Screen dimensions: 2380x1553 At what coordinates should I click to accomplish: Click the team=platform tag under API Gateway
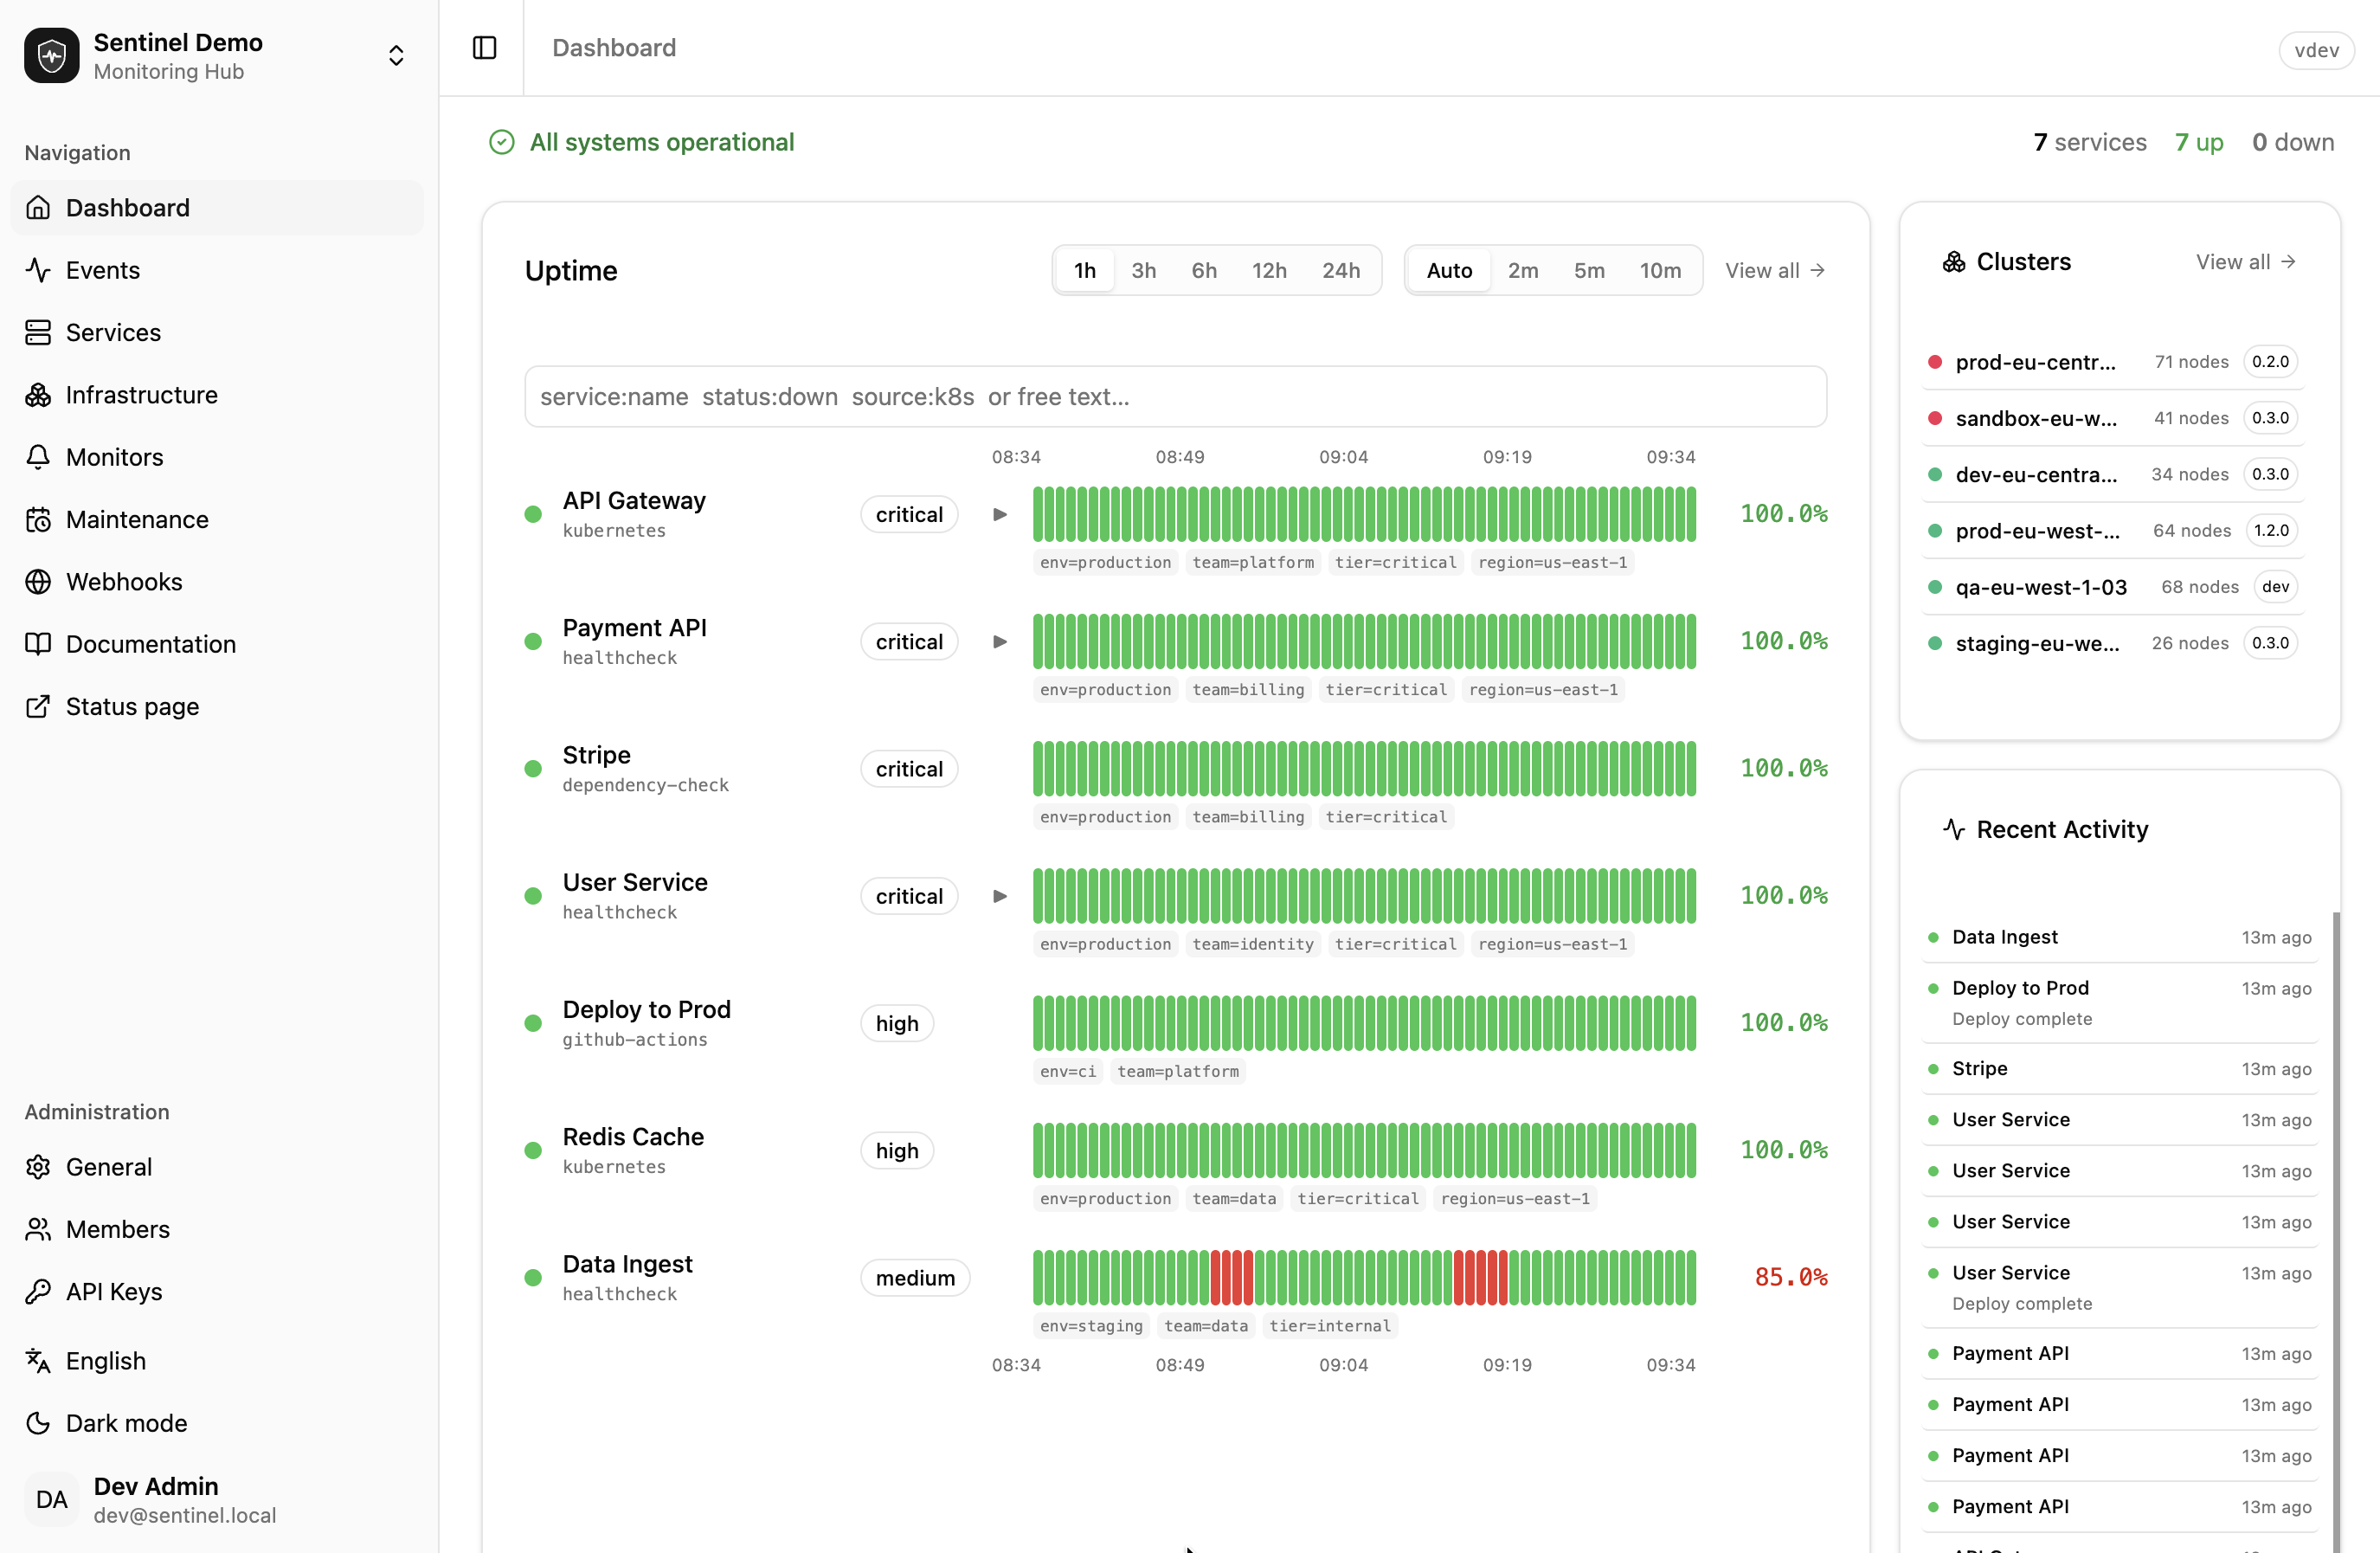[x=1253, y=562]
